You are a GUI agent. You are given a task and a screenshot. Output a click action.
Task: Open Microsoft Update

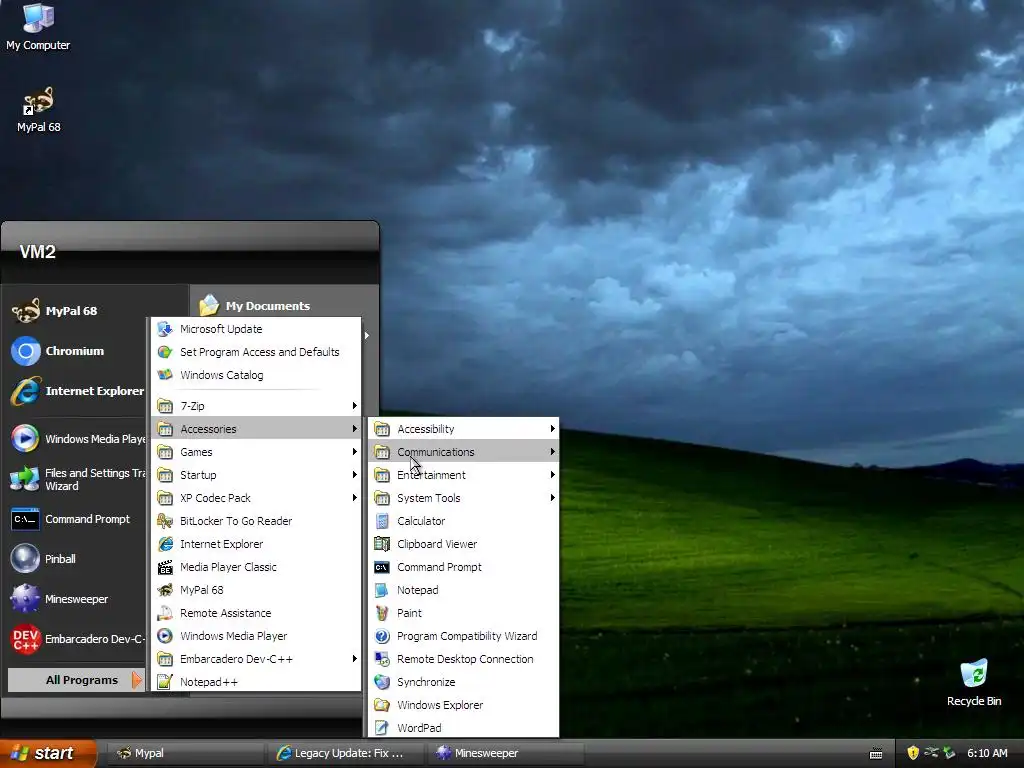click(256, 329)
